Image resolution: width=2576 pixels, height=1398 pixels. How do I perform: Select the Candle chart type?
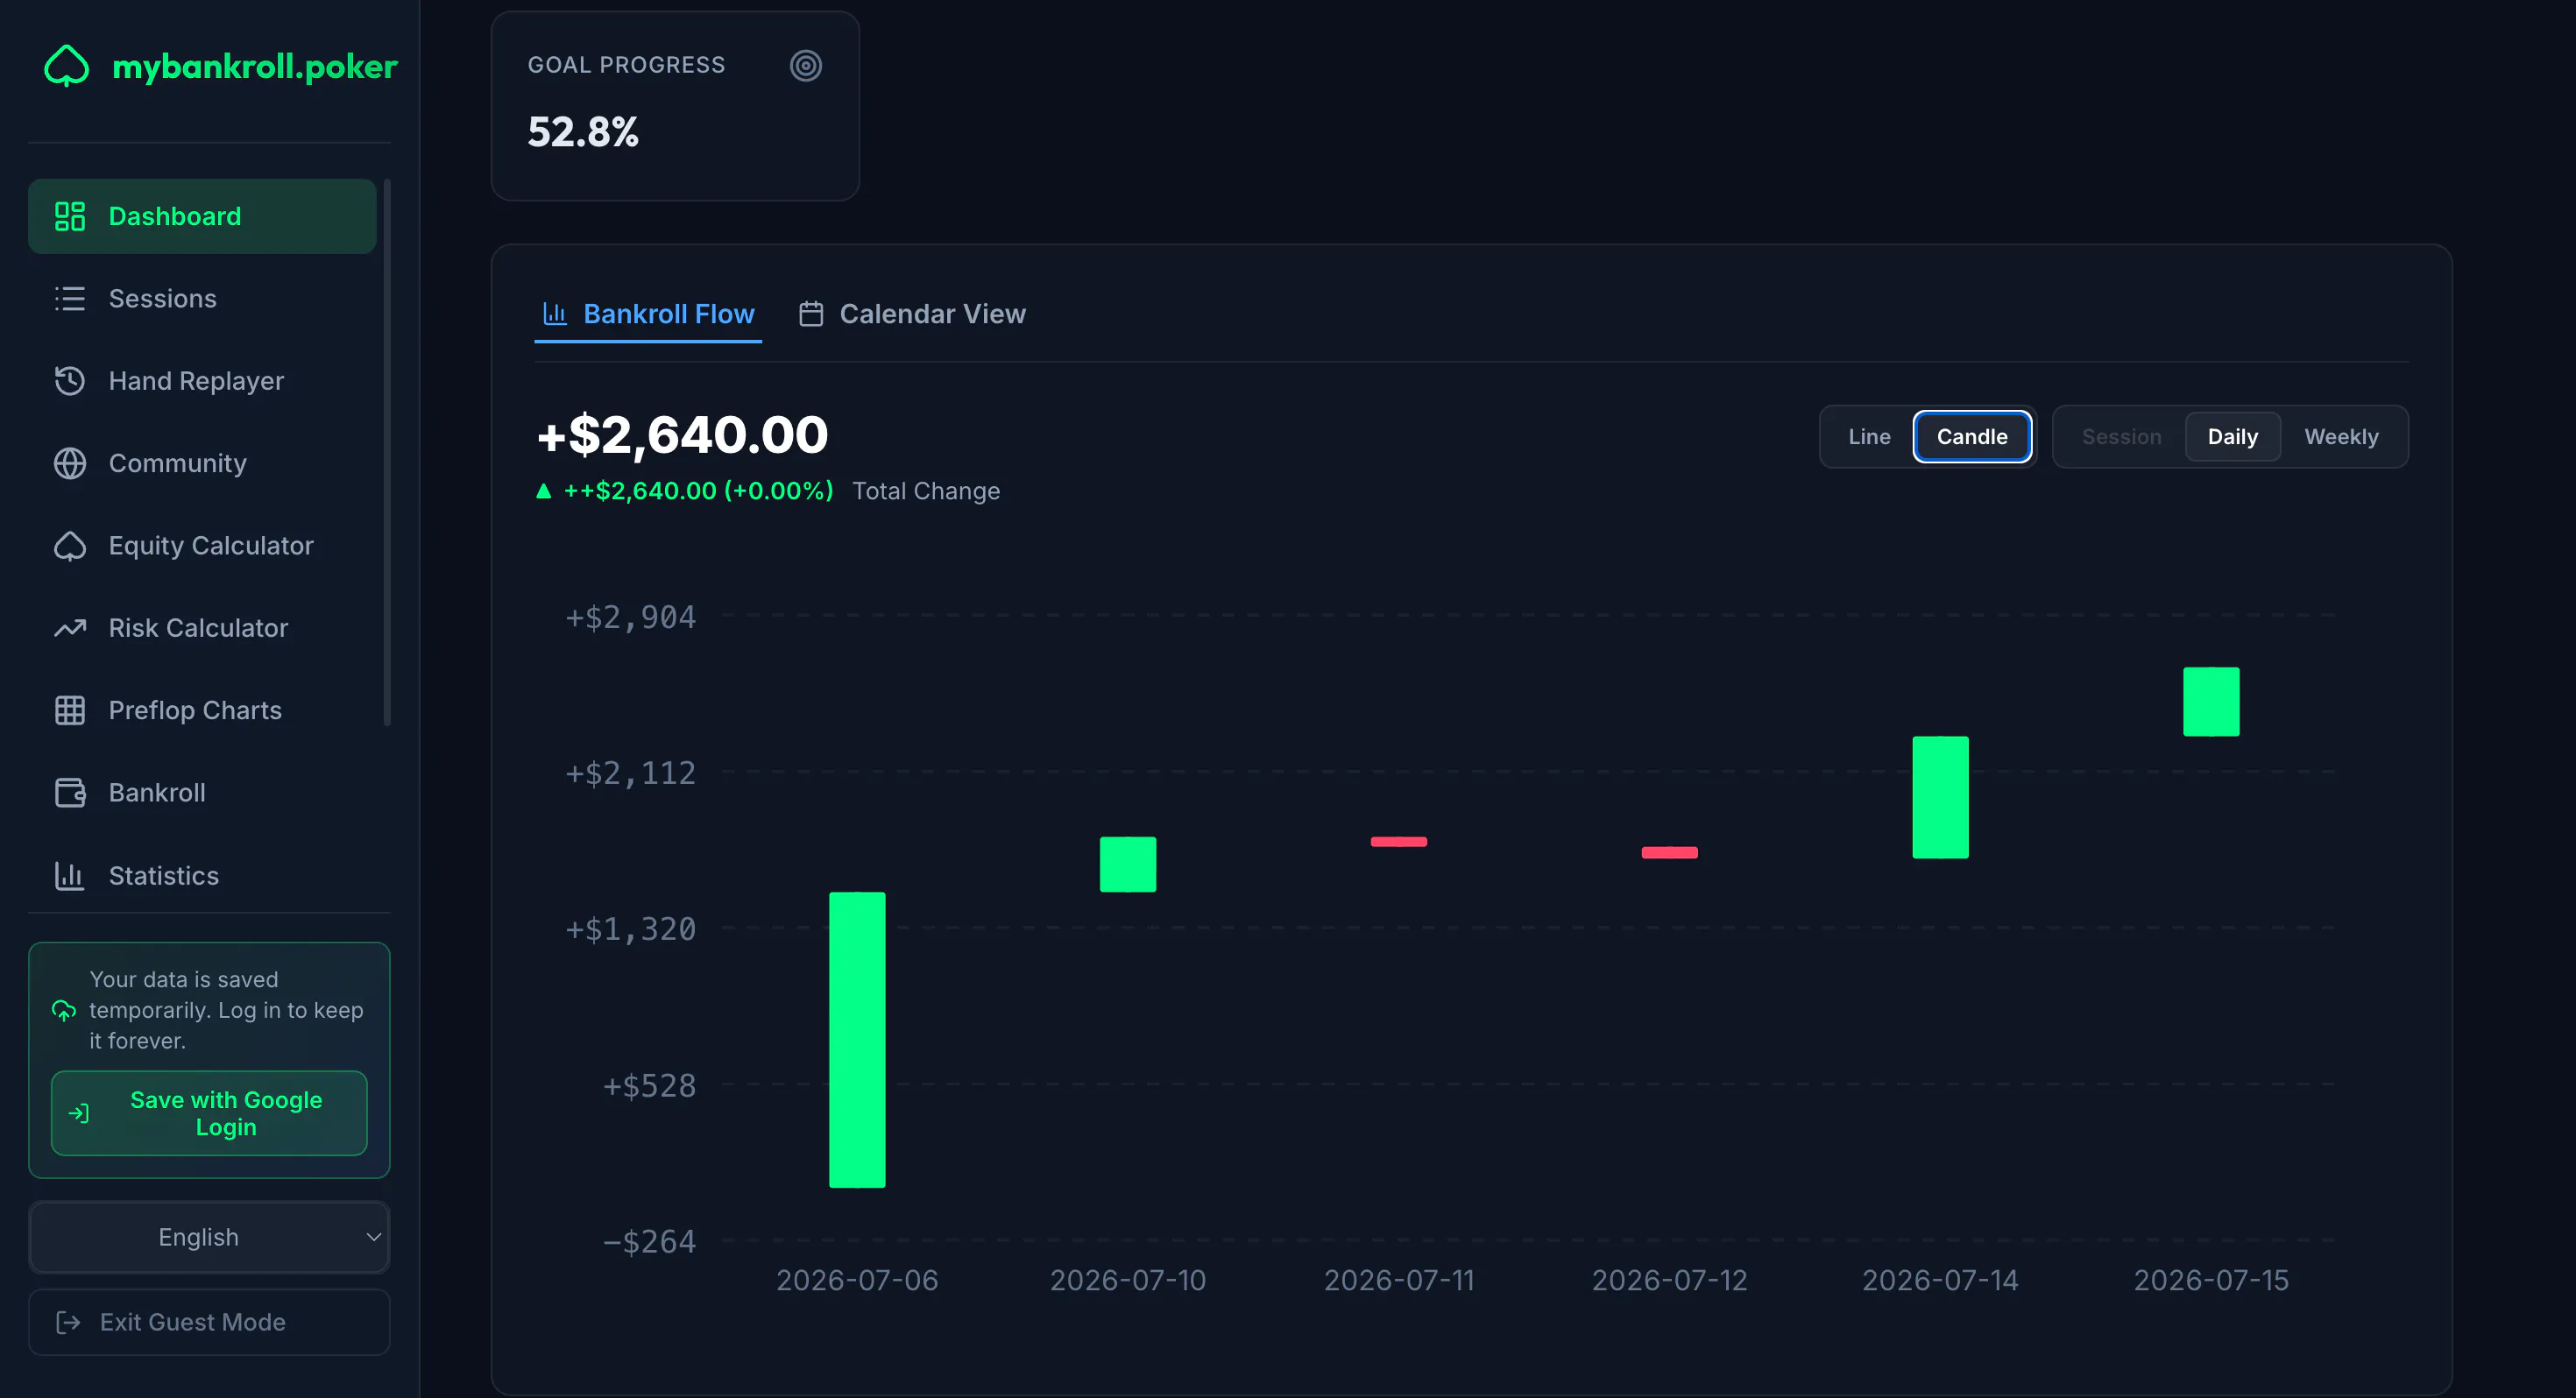[1972, 437]
